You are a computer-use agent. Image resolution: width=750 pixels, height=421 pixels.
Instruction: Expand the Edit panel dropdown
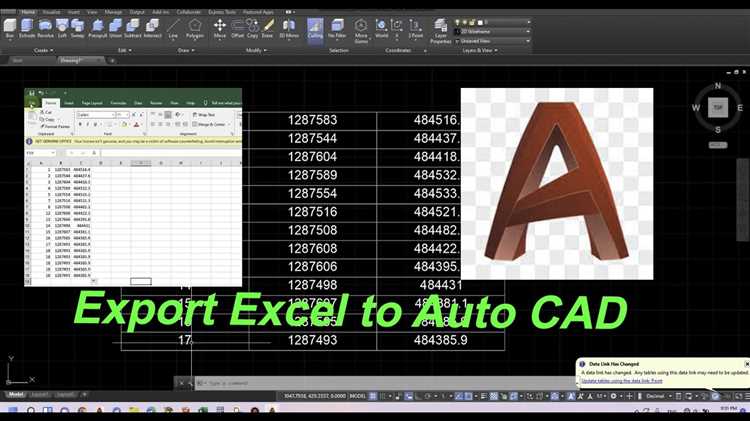(x=125, y=50)
